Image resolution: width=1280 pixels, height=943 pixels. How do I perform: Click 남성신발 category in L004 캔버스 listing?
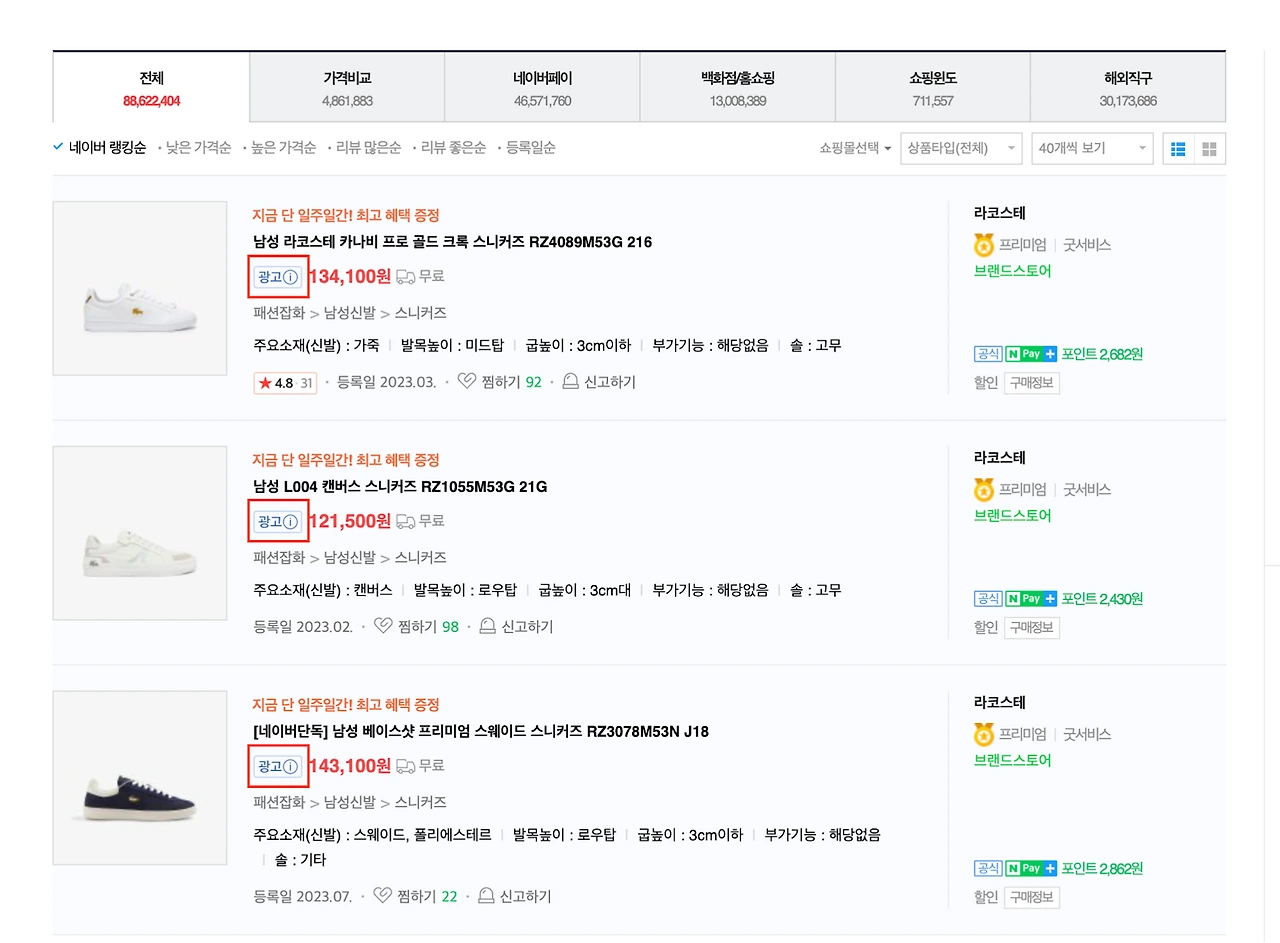coord(350,558)
